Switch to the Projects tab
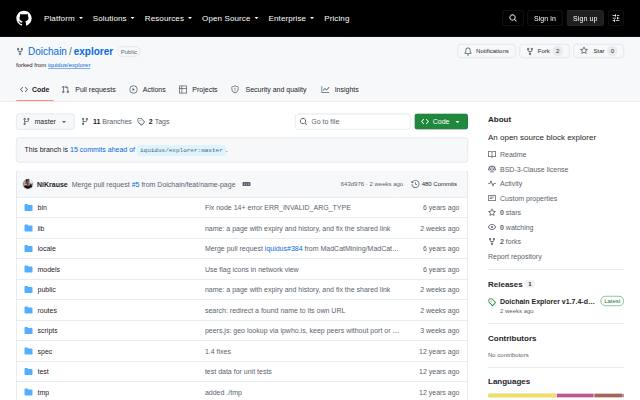 point(198,89)
